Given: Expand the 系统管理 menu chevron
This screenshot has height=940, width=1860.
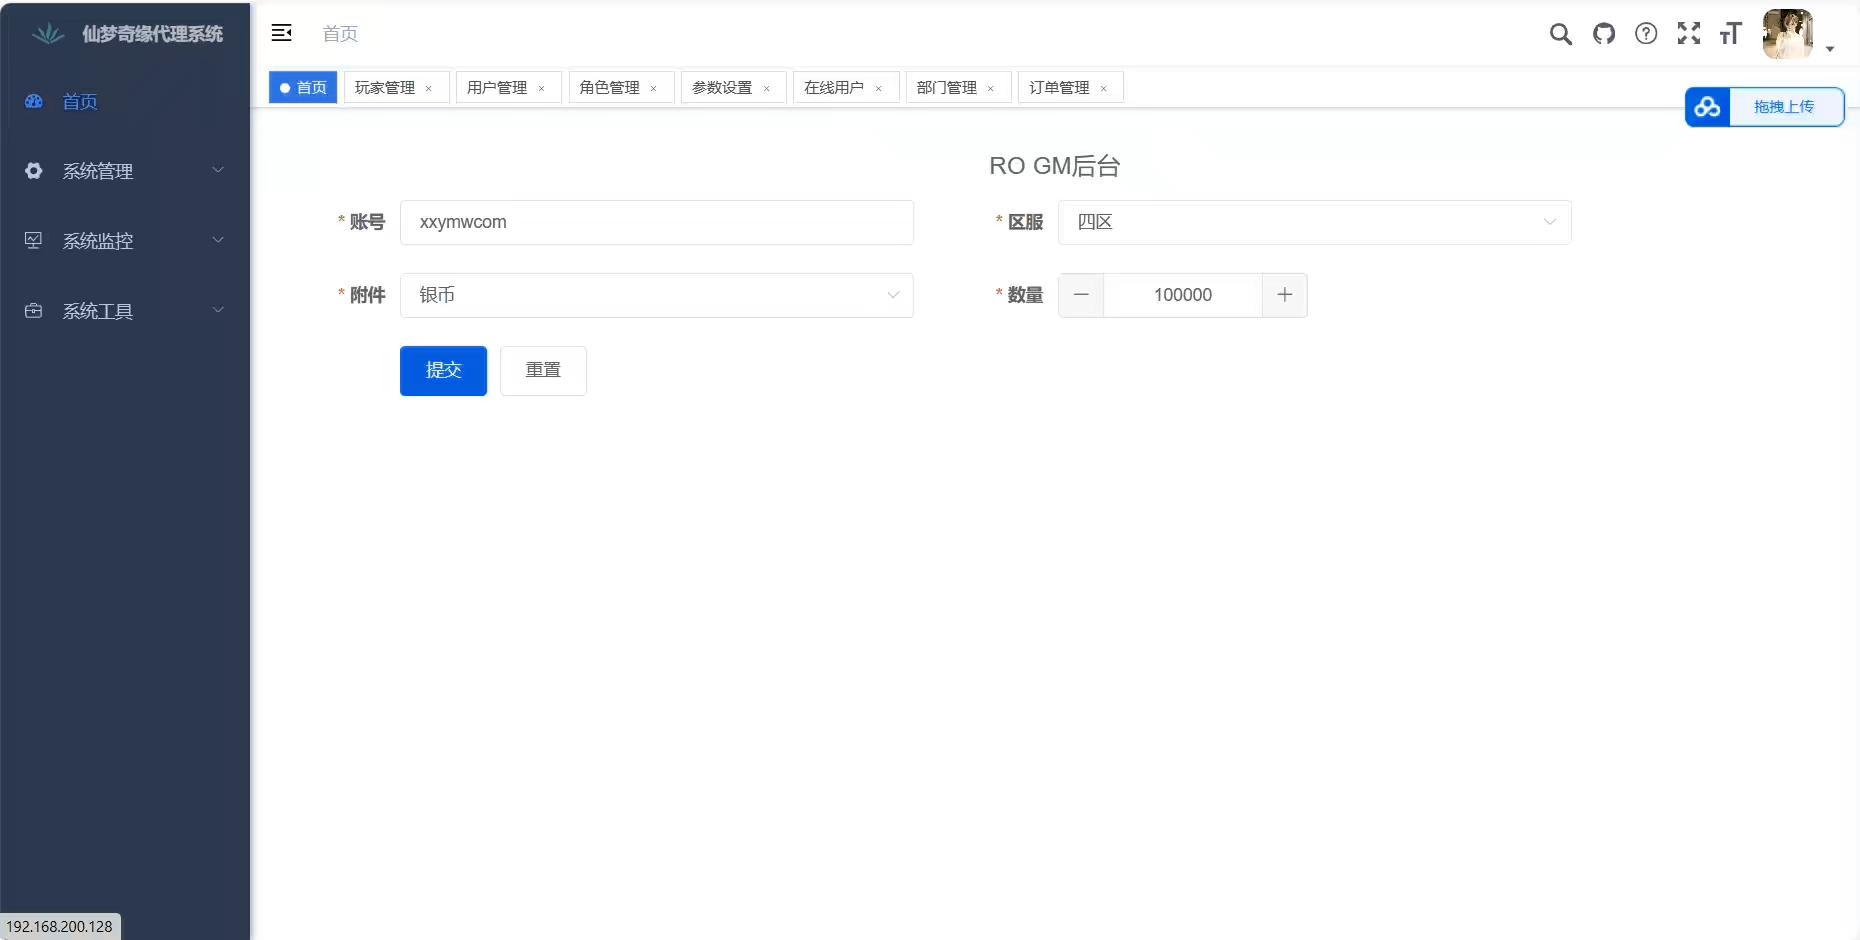Looking at the screenshot, I should coord(218,170).
